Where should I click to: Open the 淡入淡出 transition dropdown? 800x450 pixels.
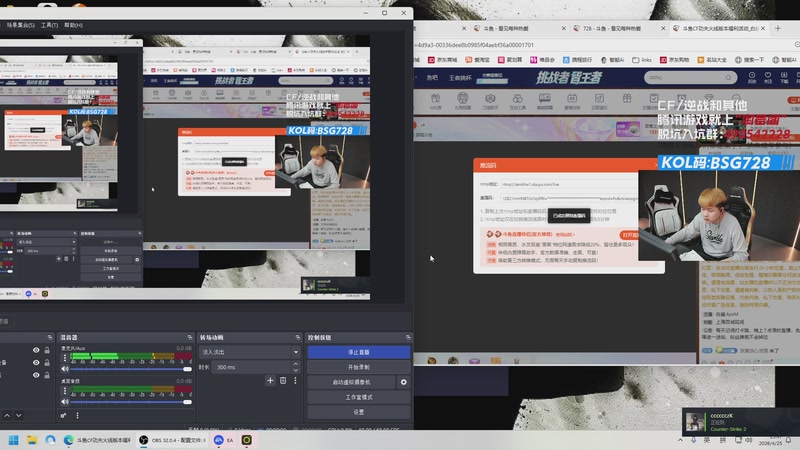(x=249, y=352)
